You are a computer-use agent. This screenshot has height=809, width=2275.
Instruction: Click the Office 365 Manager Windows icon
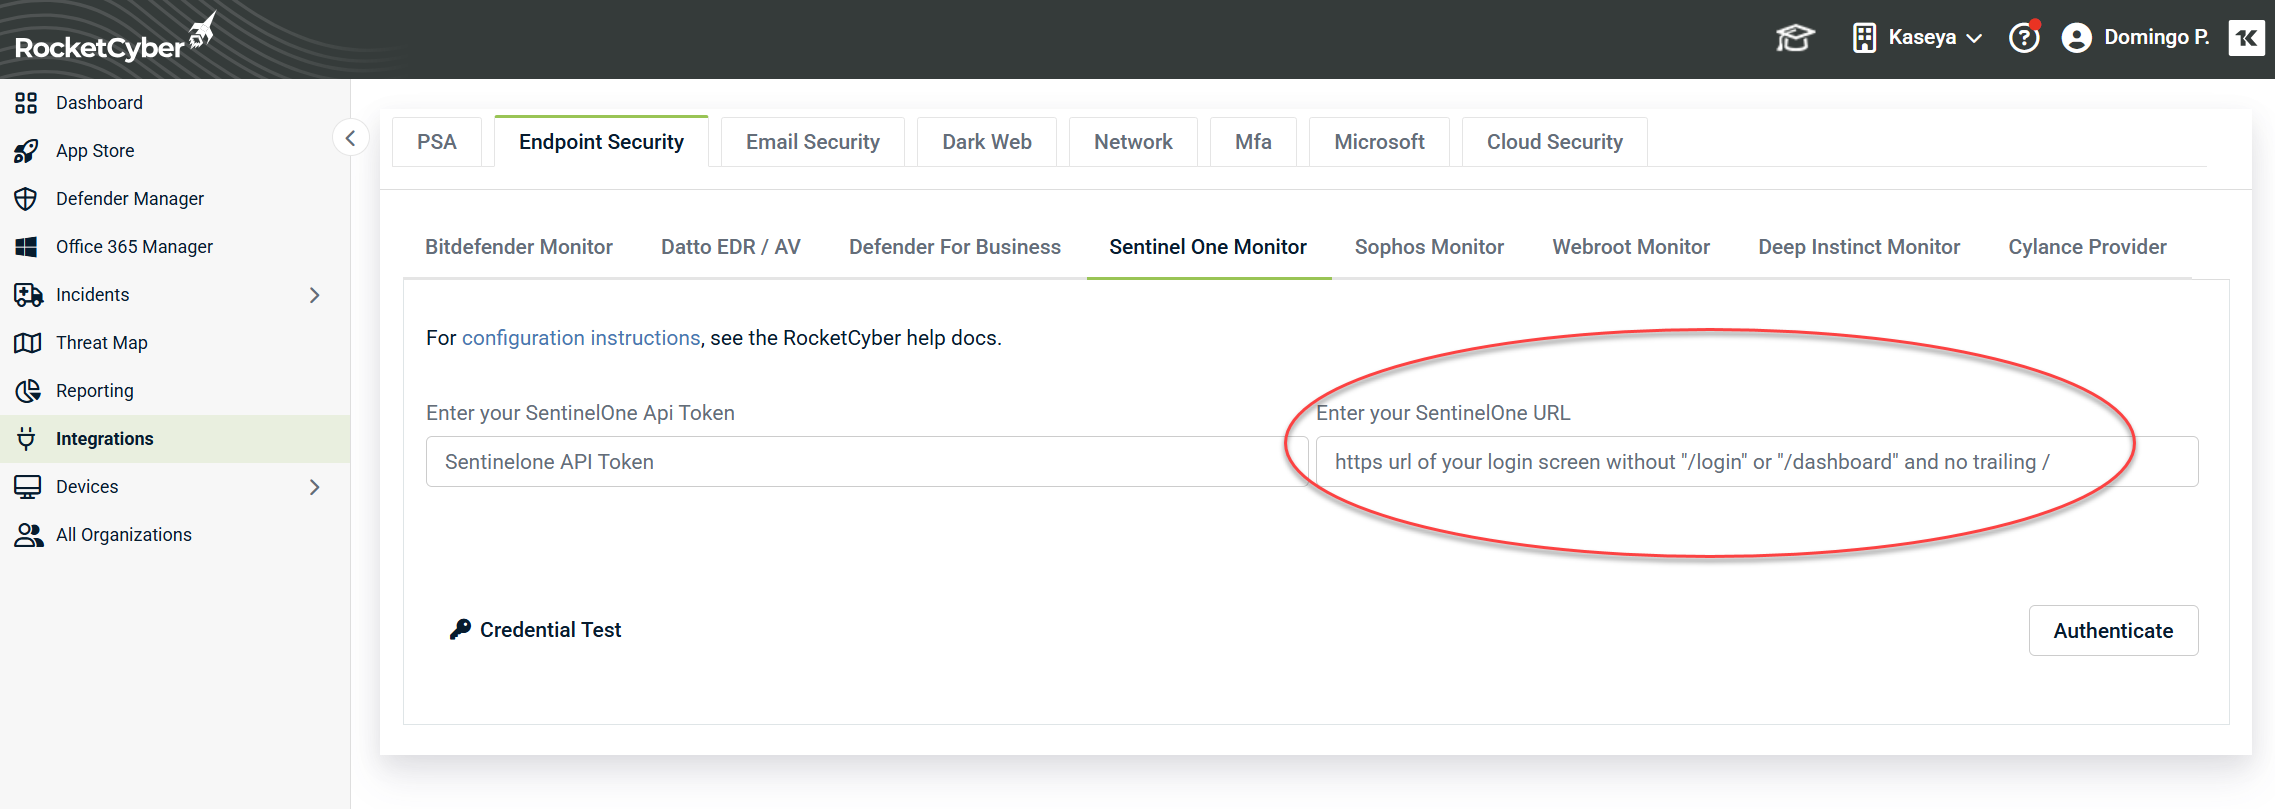[27, 247]
